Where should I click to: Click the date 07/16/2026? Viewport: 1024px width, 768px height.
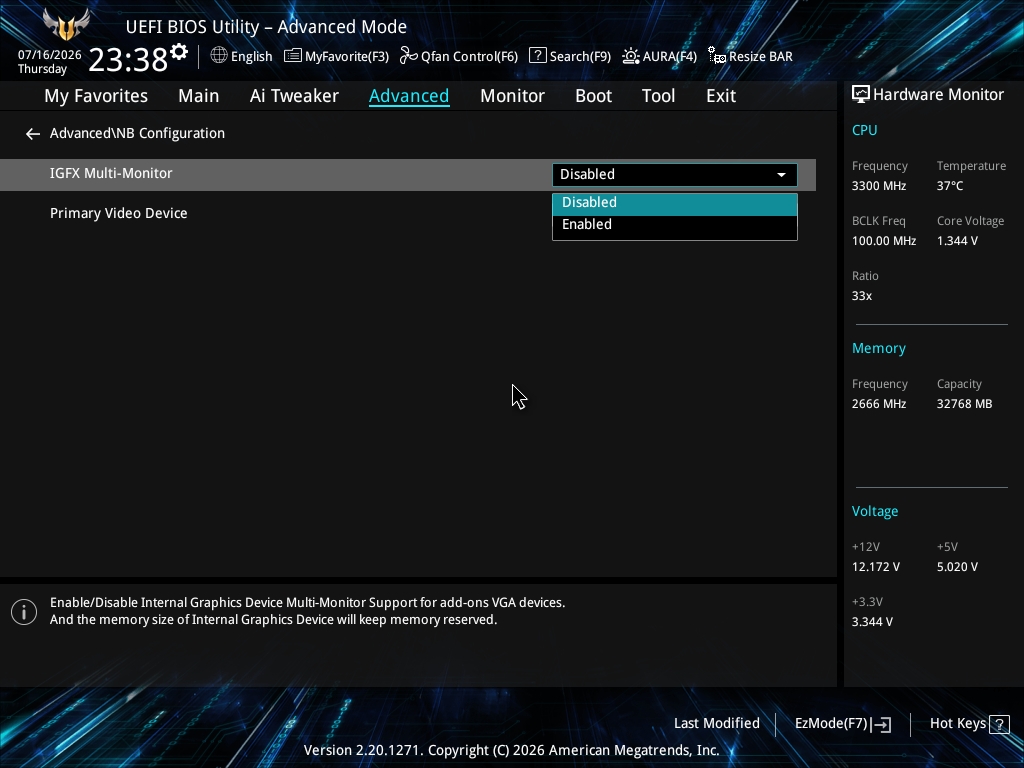(x=50, y=55)
